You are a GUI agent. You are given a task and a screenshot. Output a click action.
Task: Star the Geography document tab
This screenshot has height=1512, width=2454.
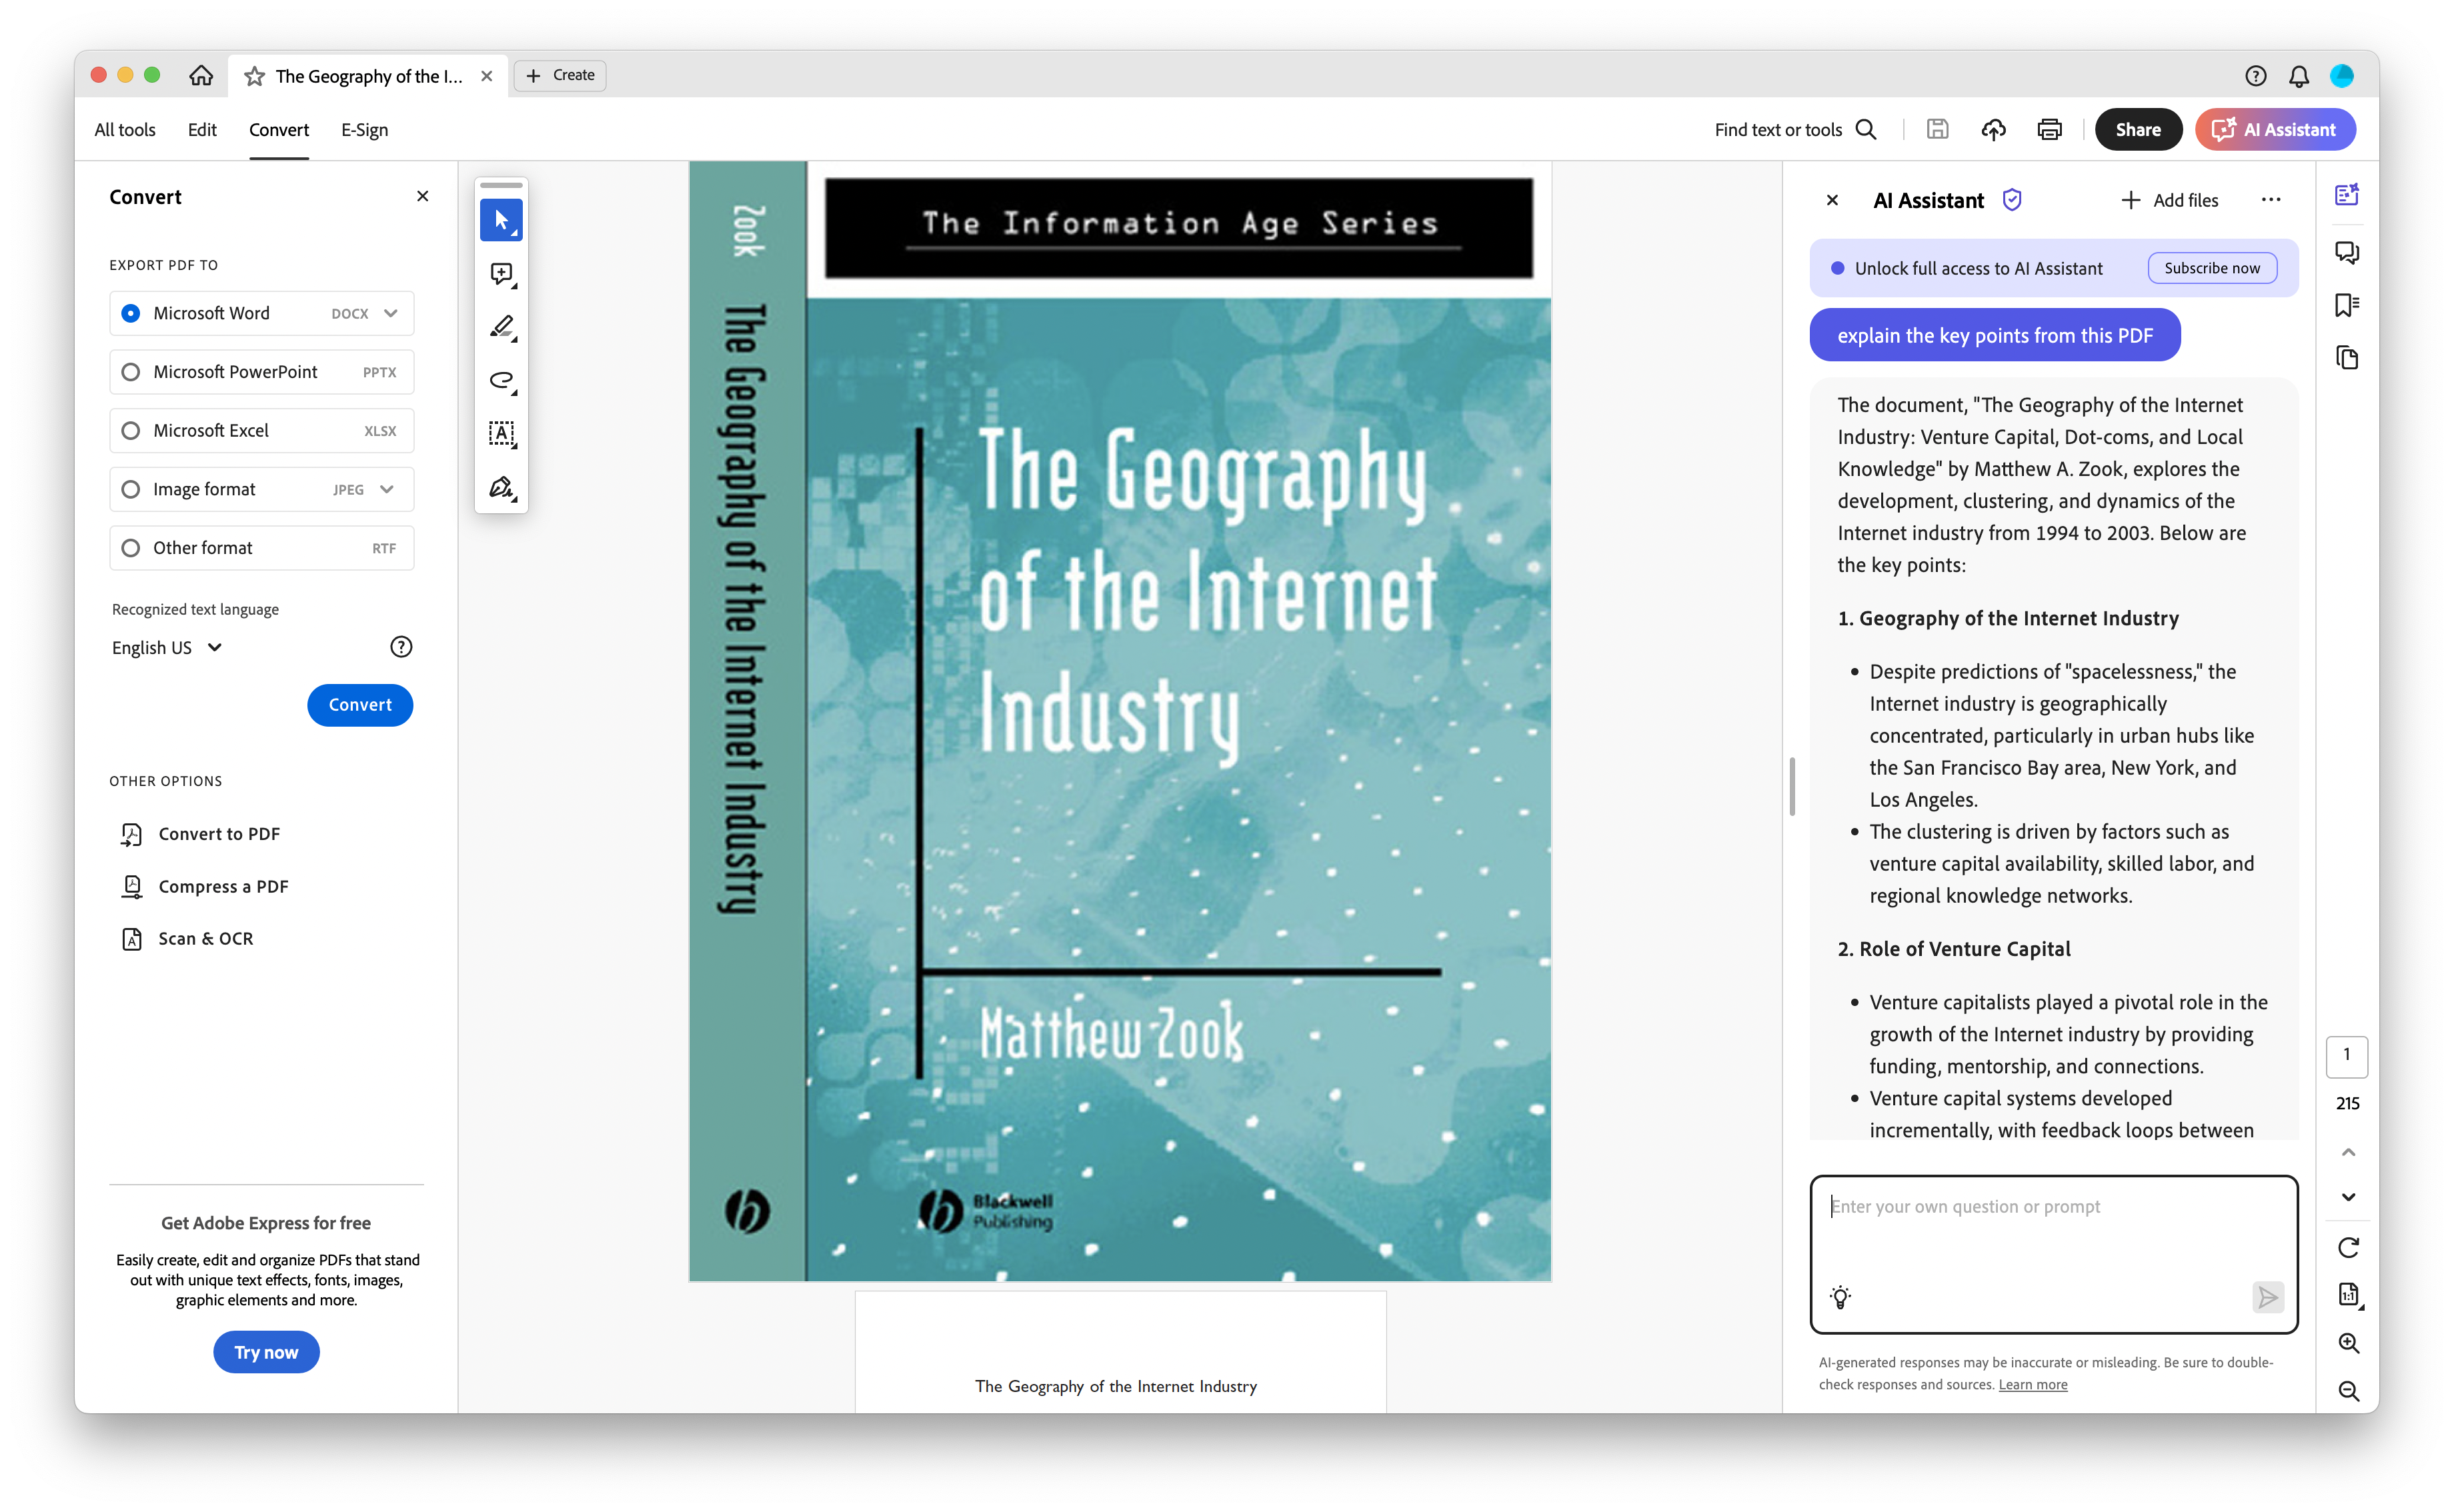[254, 76]
